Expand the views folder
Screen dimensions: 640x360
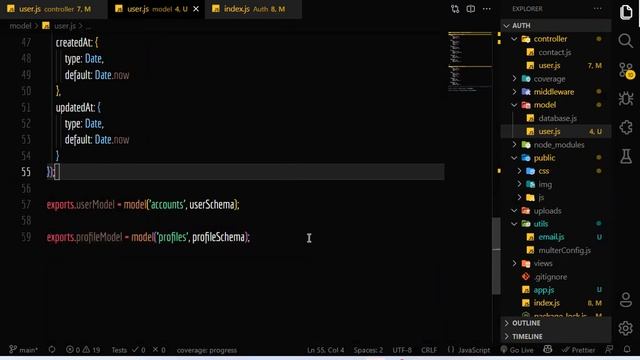coord(514,263)
